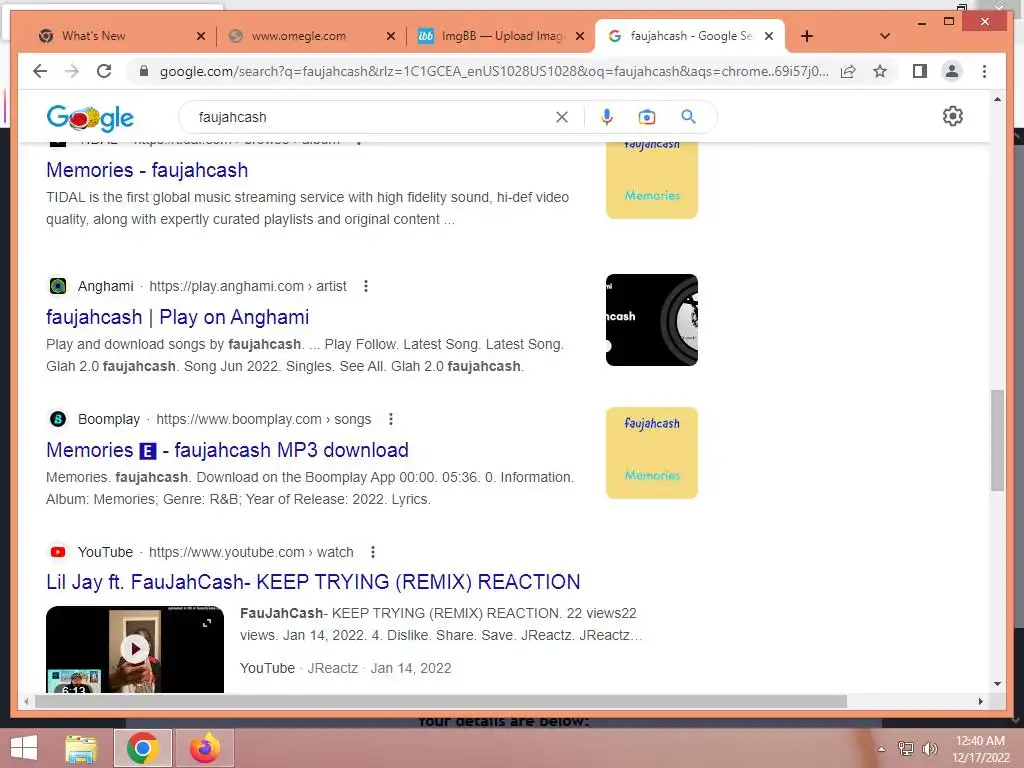Close the faujahcash Google Search tab
Viewport: 1024px width, 768px height.
[769, 36]
